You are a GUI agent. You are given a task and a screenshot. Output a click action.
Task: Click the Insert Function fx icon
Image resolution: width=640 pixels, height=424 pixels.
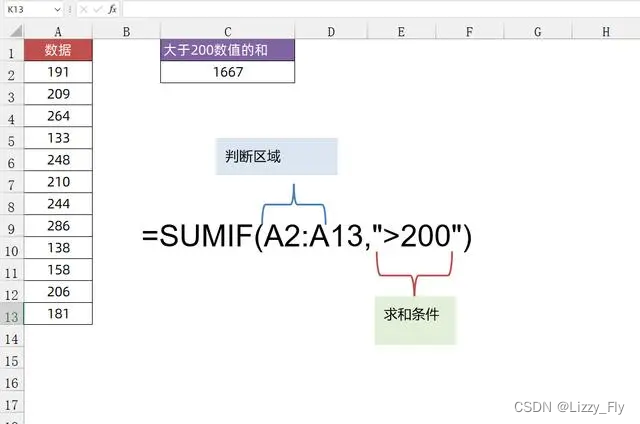tap(112, 9)
